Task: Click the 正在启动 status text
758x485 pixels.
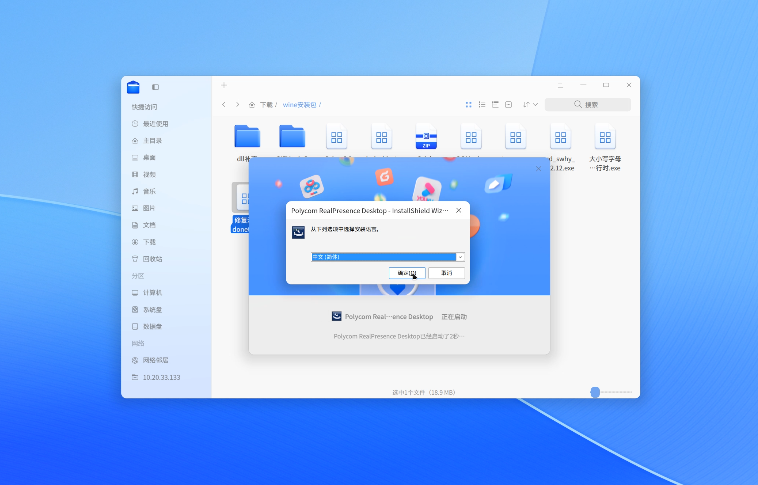Action: tap(454, 317)
